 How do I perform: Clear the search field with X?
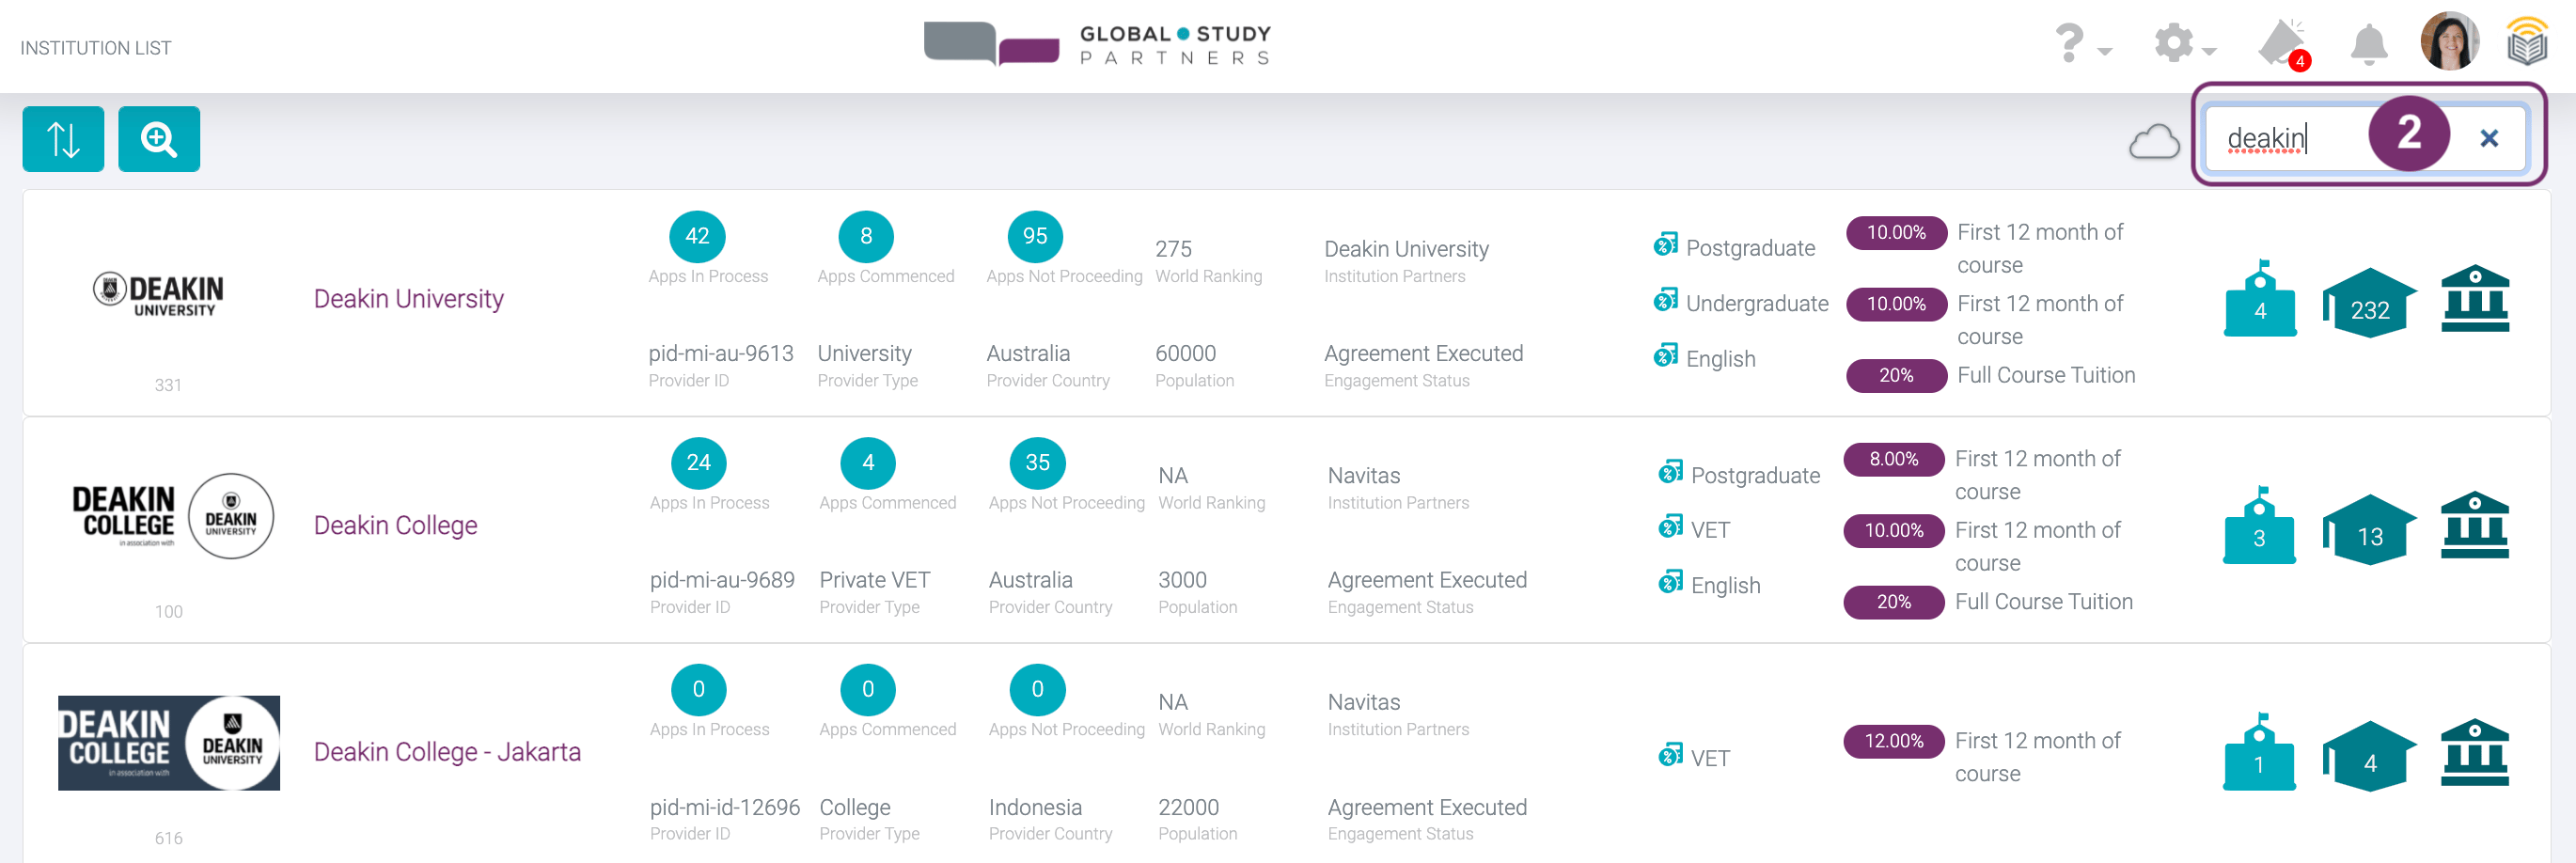pyautogui.click(x=2489, y=138)
